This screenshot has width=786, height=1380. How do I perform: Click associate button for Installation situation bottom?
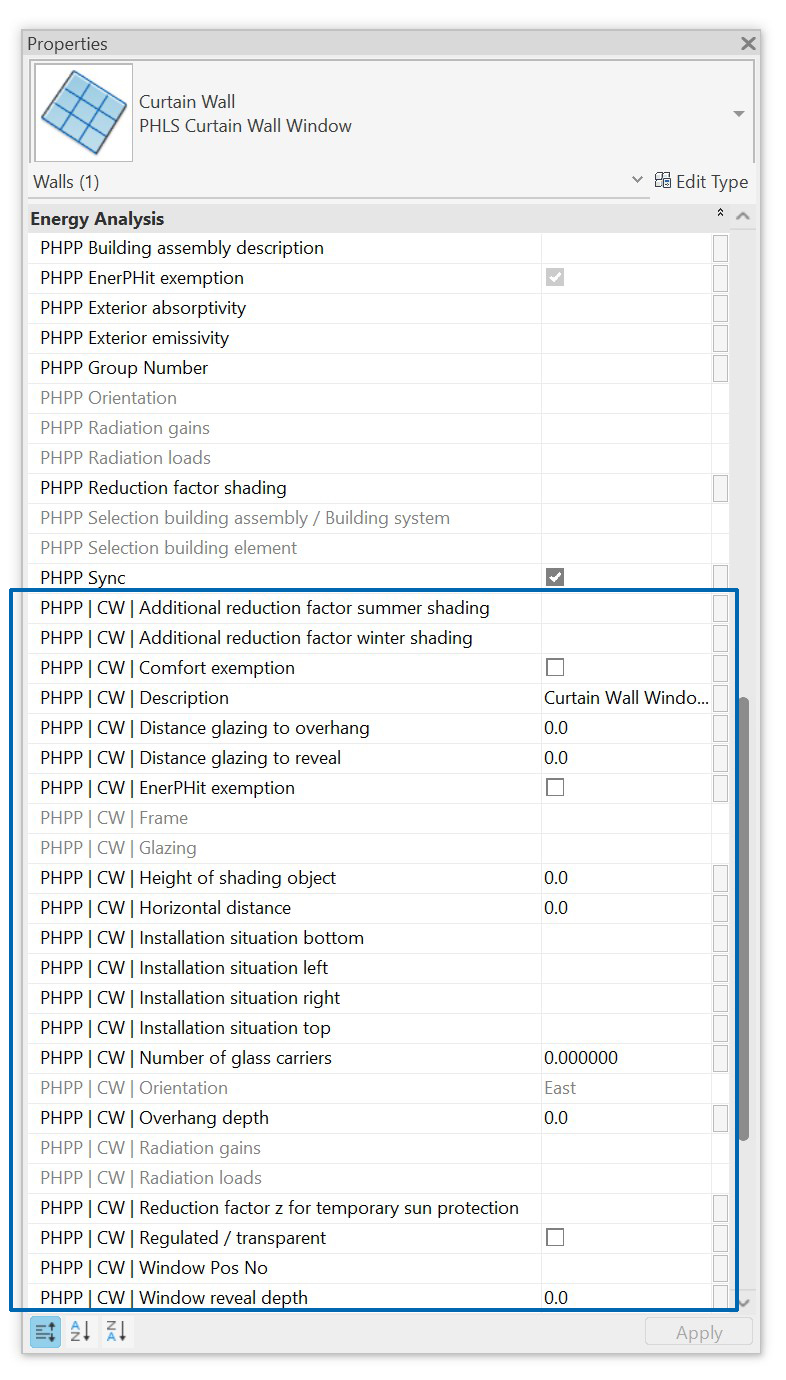[x=720, y=938]
